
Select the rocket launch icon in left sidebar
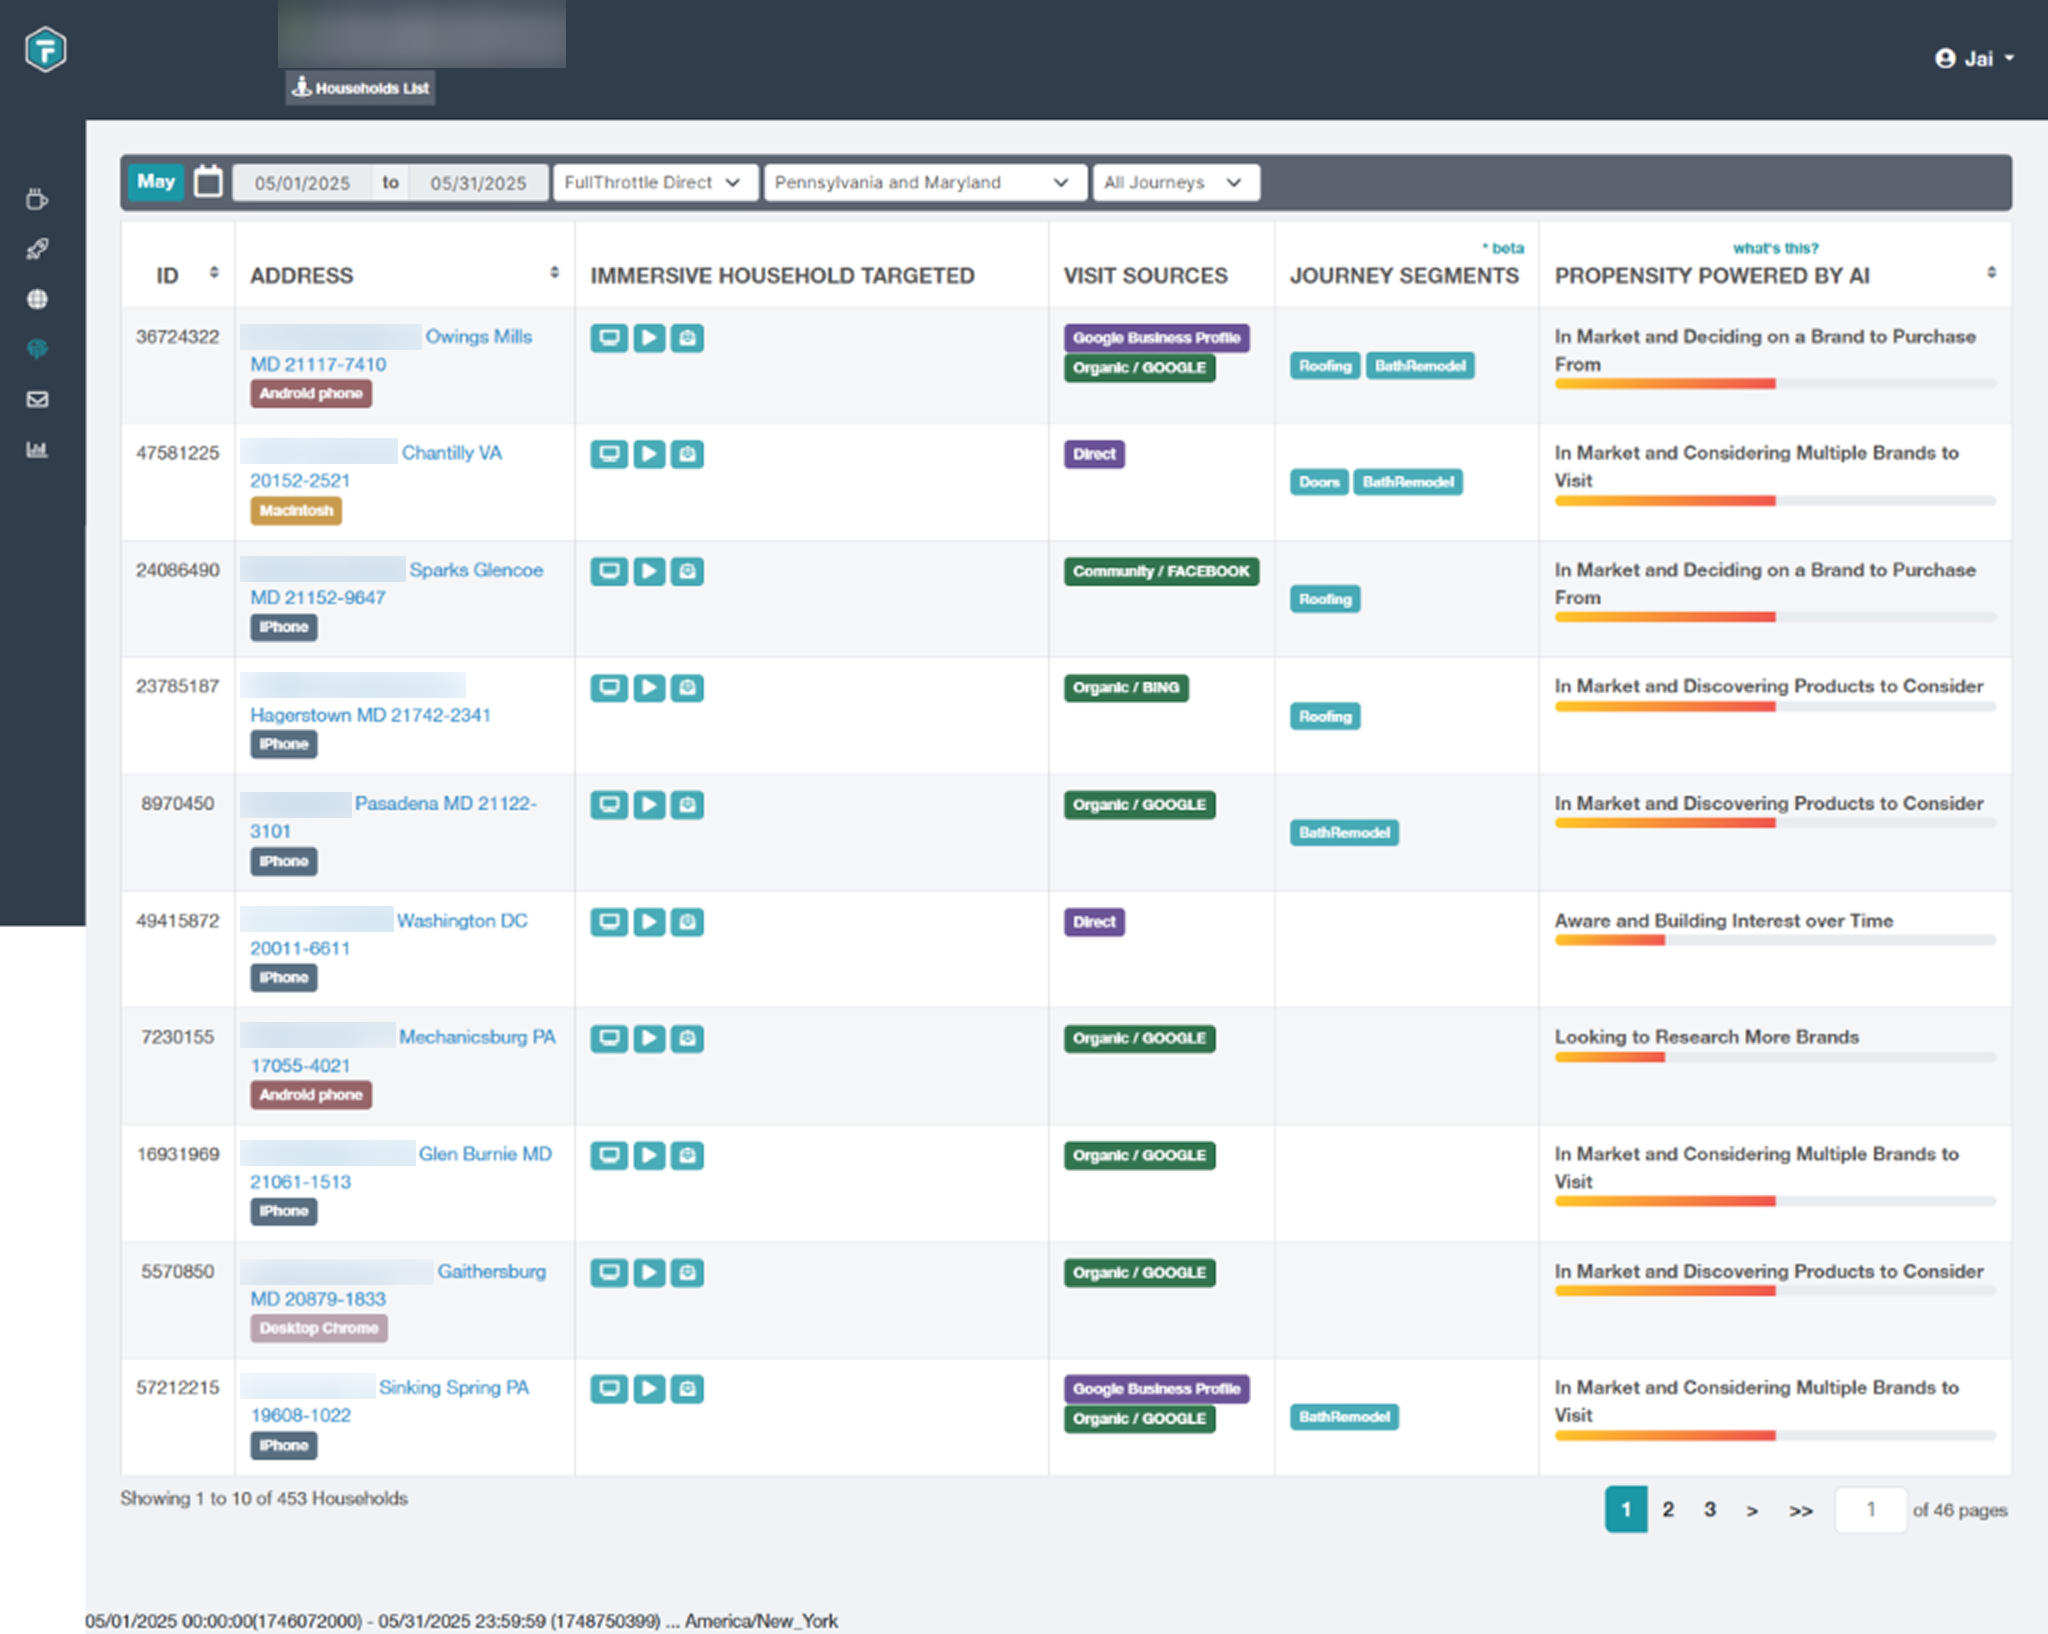37,249
